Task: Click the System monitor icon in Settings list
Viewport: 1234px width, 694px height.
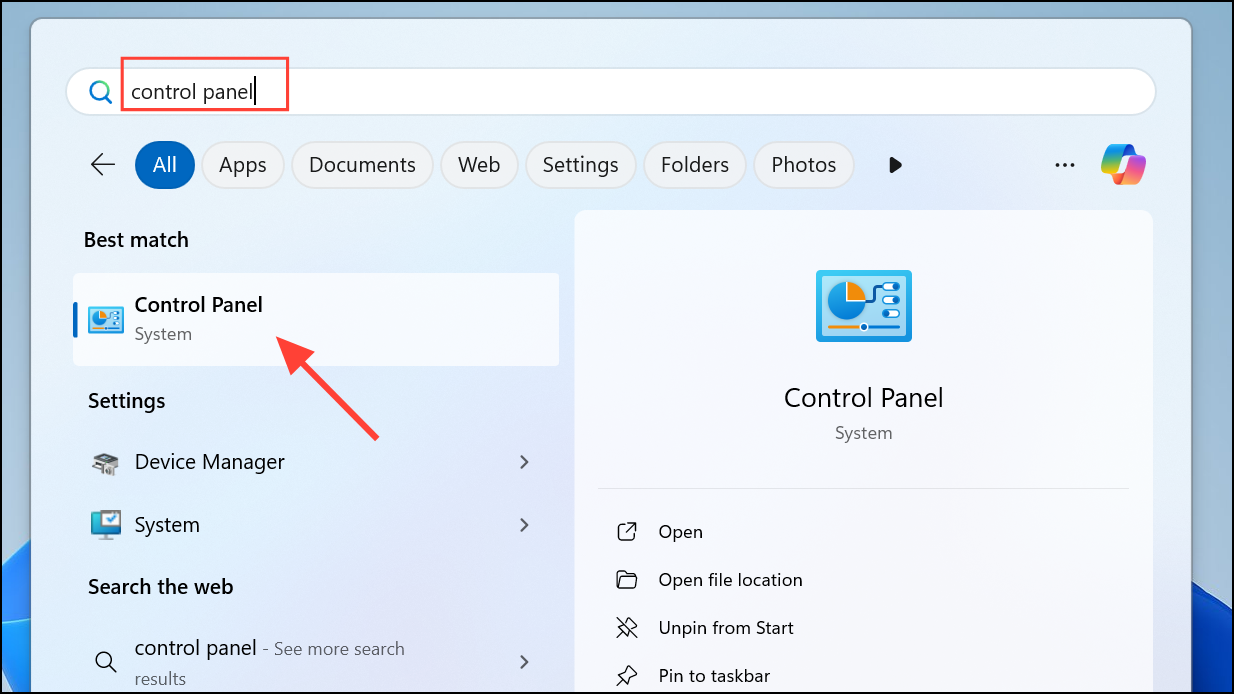Action: click(106, 525)
